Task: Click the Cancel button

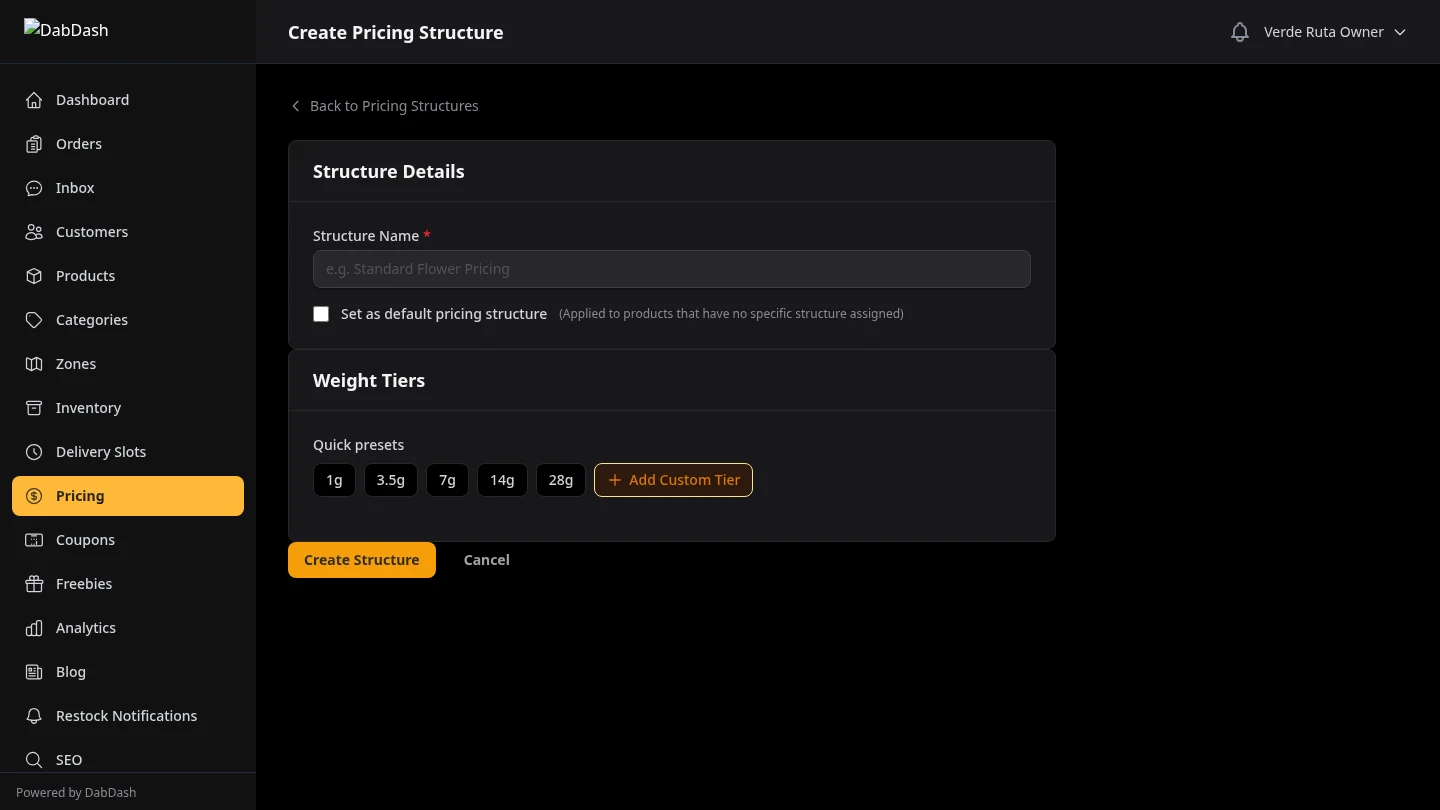Action: (486, 560)
